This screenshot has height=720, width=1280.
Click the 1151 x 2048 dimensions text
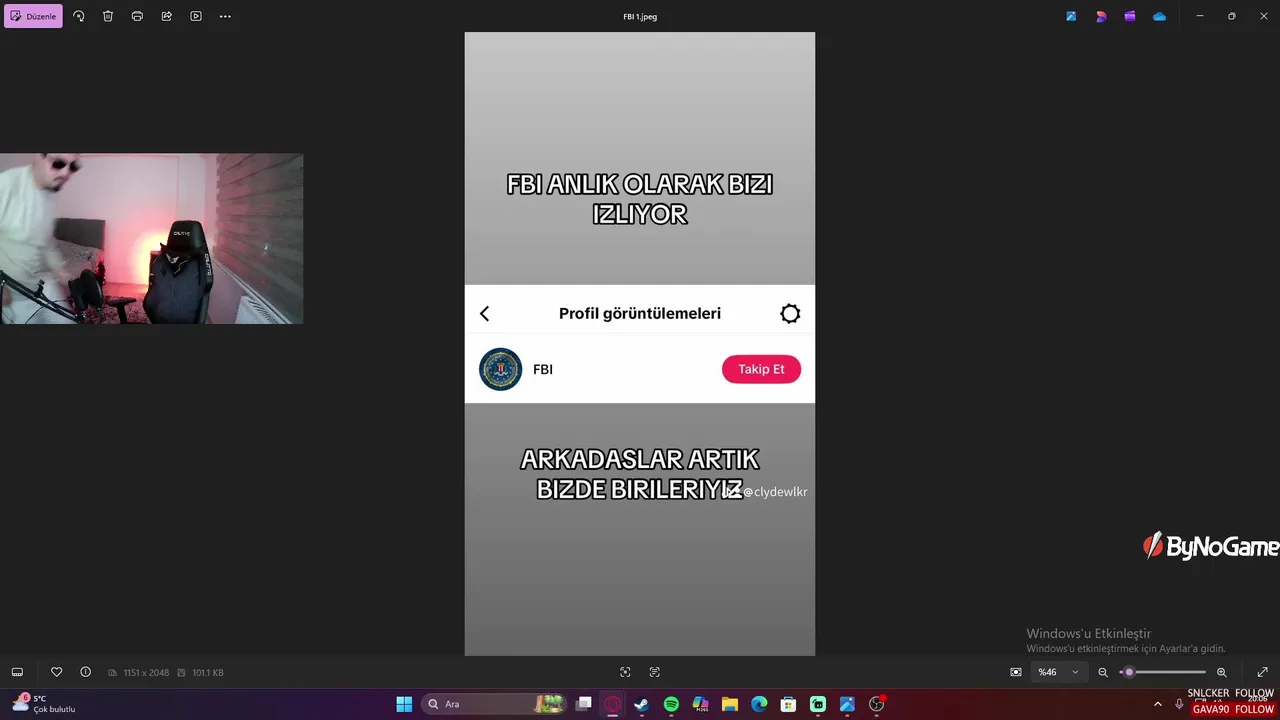[146, 673]
